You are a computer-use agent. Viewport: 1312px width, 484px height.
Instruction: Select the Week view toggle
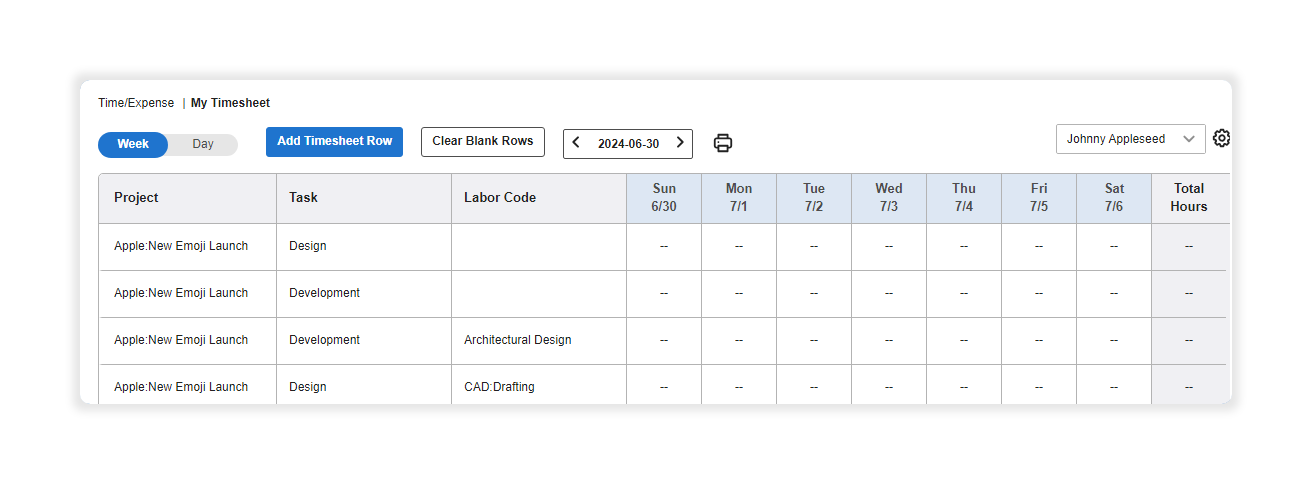pos(133,144)
